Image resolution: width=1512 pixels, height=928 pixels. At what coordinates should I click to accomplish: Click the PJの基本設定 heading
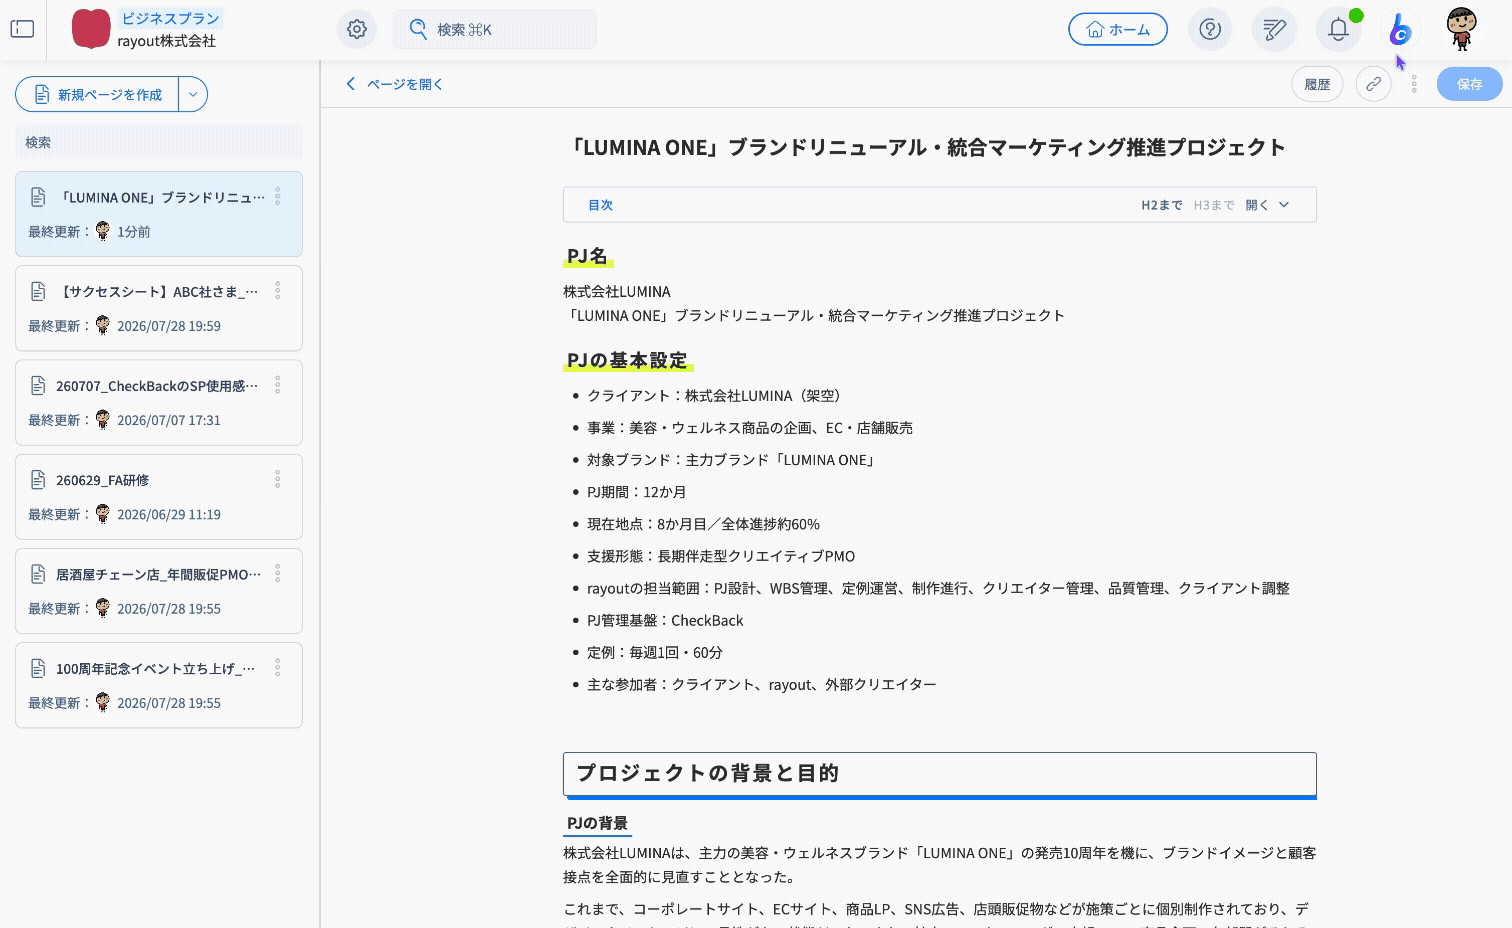pyautogui.click(x=627, y=360)
